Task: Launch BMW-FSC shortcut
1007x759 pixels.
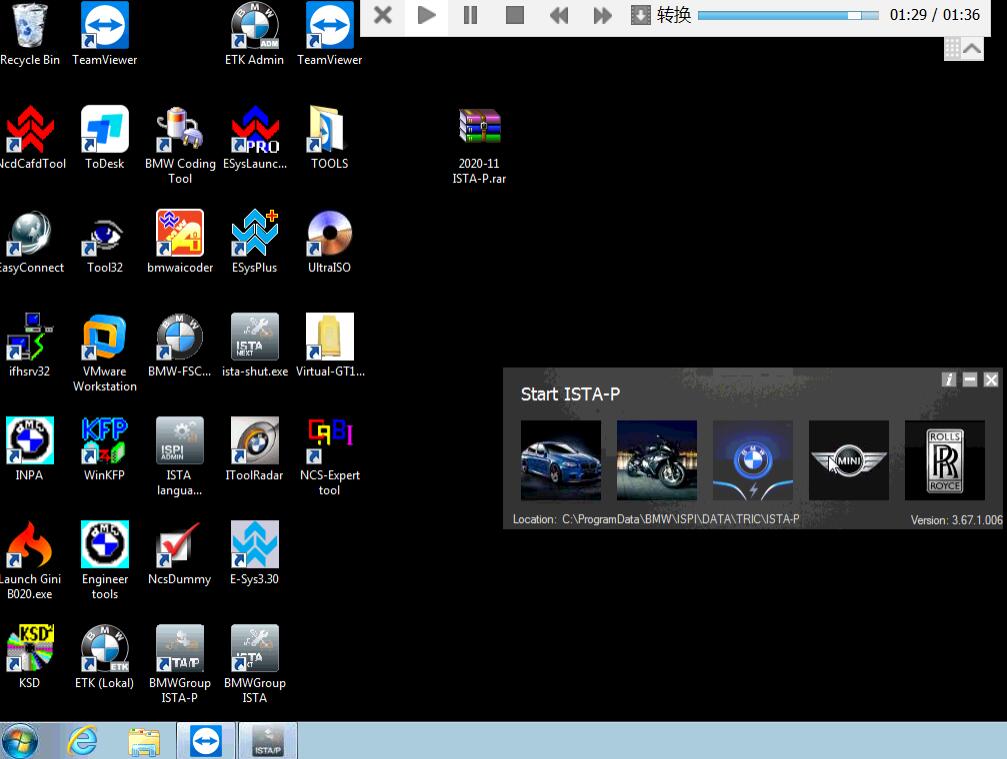Action: pos(180,346)
